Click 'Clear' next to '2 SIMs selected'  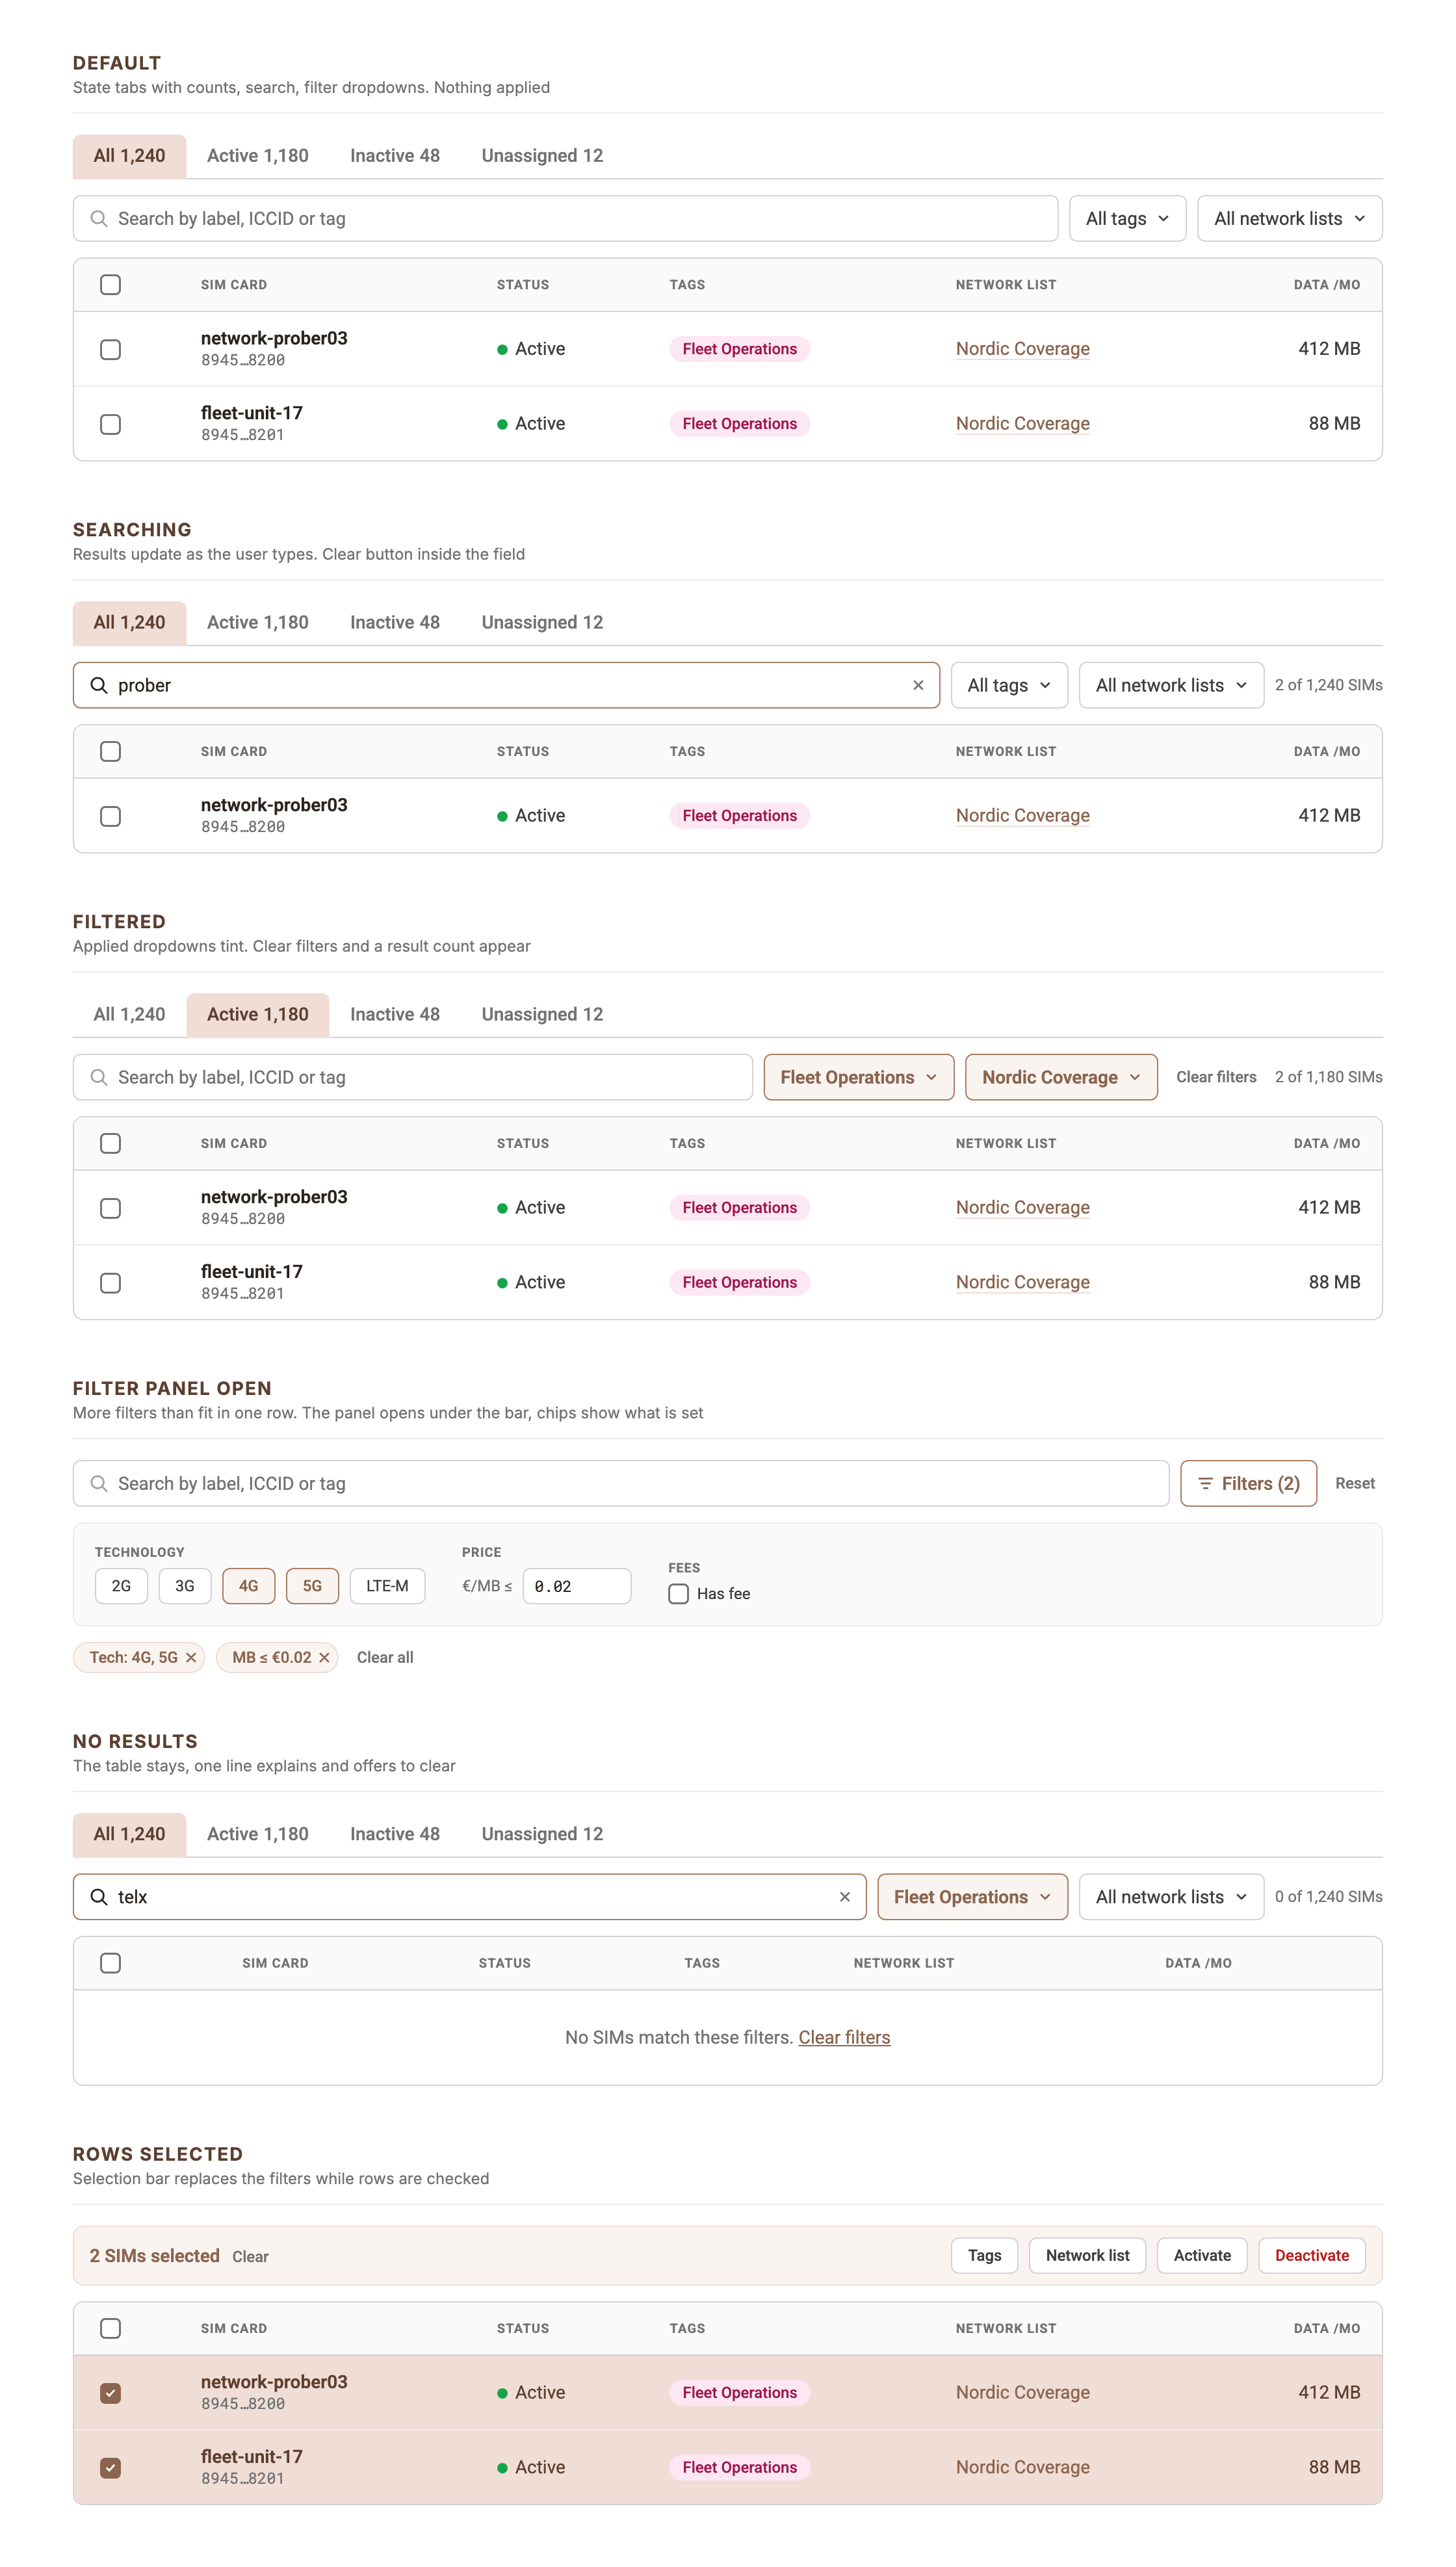point(250,2257)
